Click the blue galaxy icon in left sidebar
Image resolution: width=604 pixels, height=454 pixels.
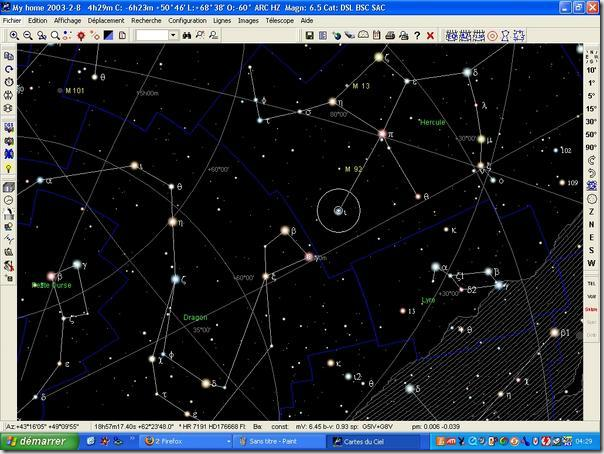8,154
